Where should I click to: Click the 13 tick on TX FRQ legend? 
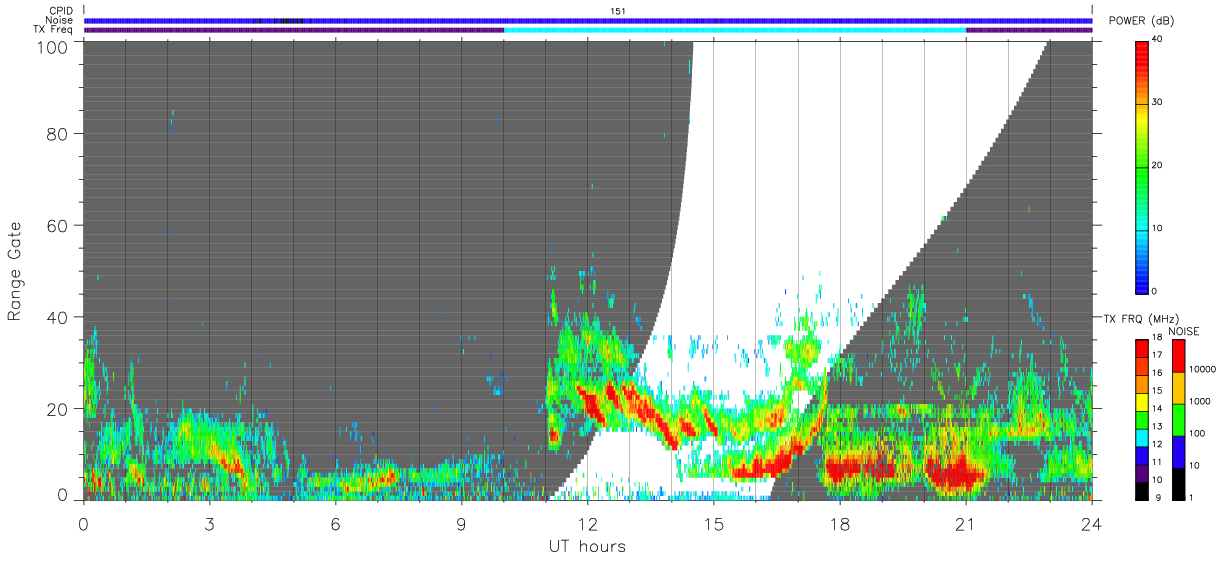click(1157, 426)
